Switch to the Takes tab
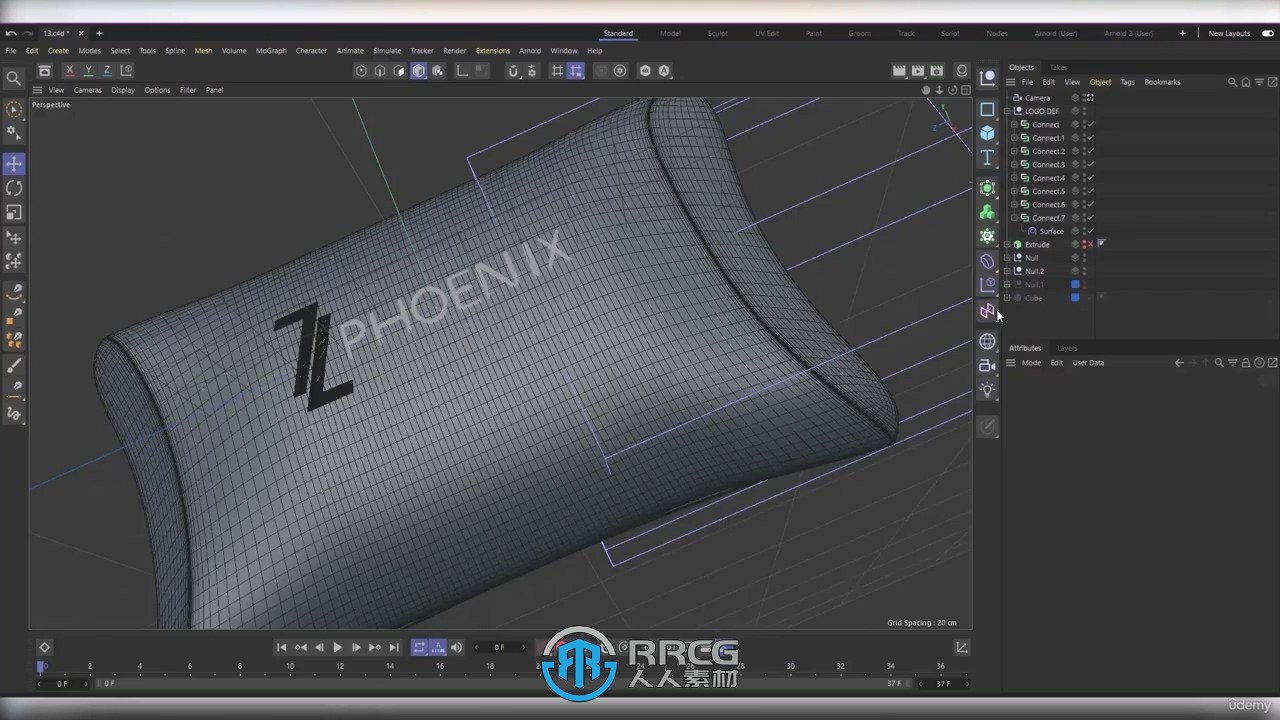Image resolution: width=1280 pixels, height=720 pixels. coord(1058,67)
